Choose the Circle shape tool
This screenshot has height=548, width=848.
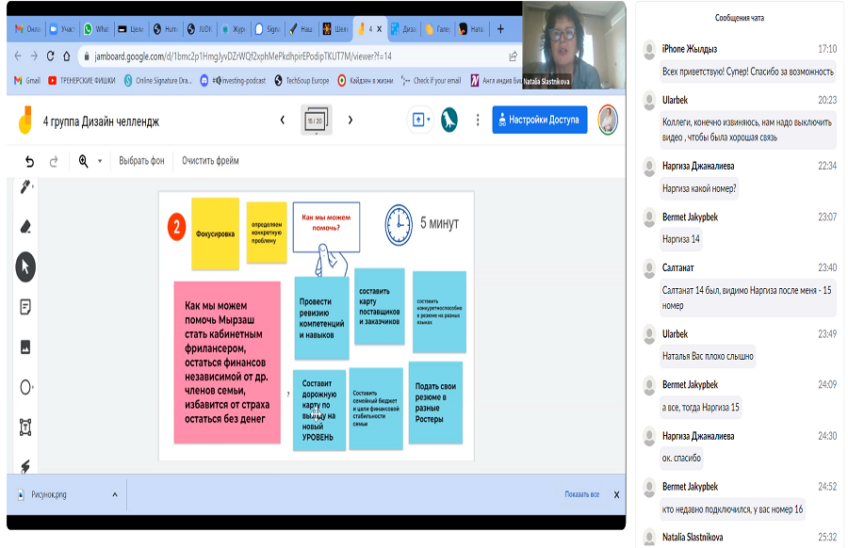tap(26, 387)
